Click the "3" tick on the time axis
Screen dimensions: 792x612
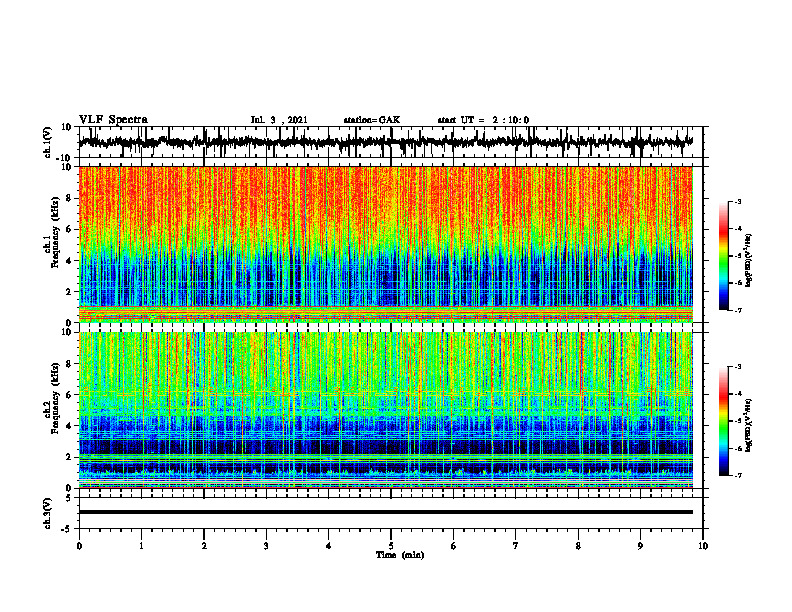click(x=266, y=546)
